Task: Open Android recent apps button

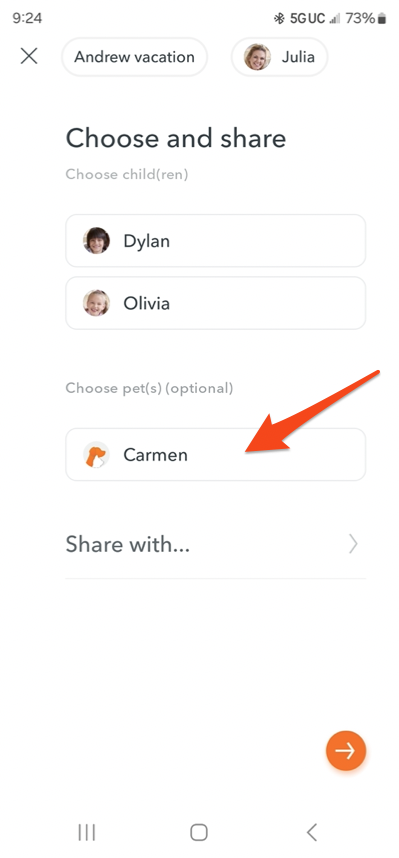Action: [86, 832]
